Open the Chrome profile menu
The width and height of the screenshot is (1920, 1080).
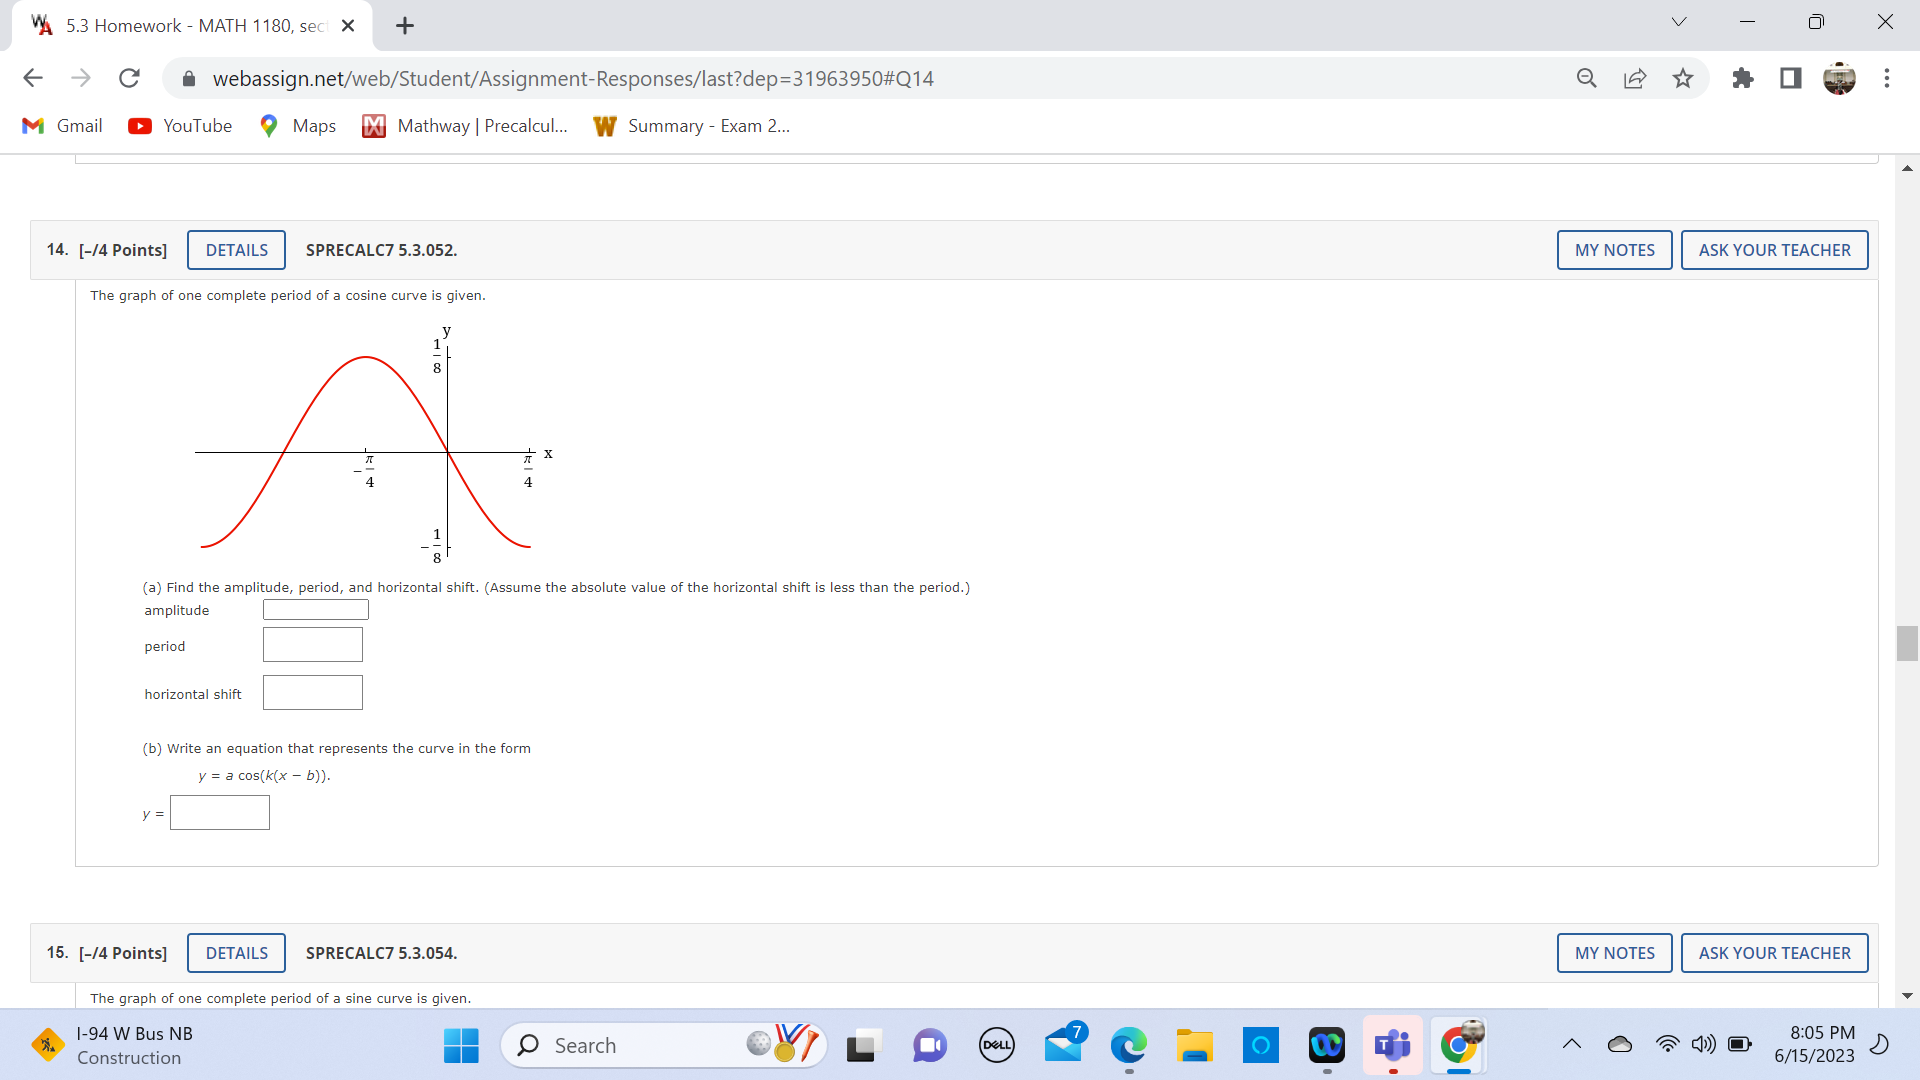(x=1840, y=78)
